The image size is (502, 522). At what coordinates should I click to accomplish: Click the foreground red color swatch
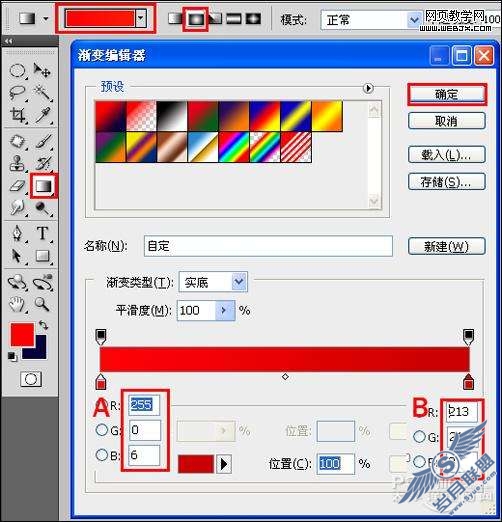click(22, 334)
